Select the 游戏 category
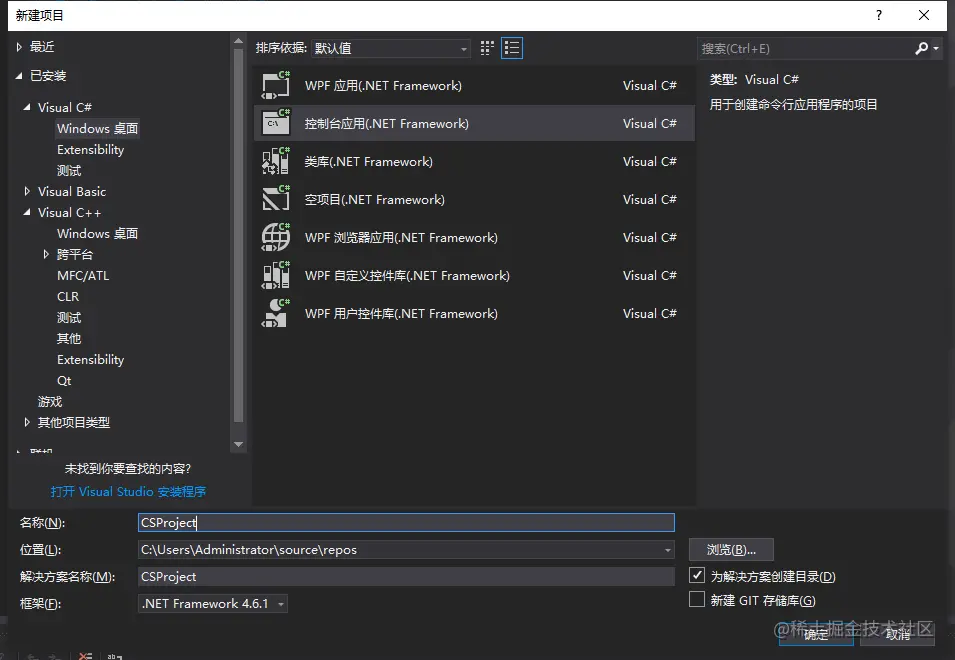 pyautogui.click(x=50, y=402)
